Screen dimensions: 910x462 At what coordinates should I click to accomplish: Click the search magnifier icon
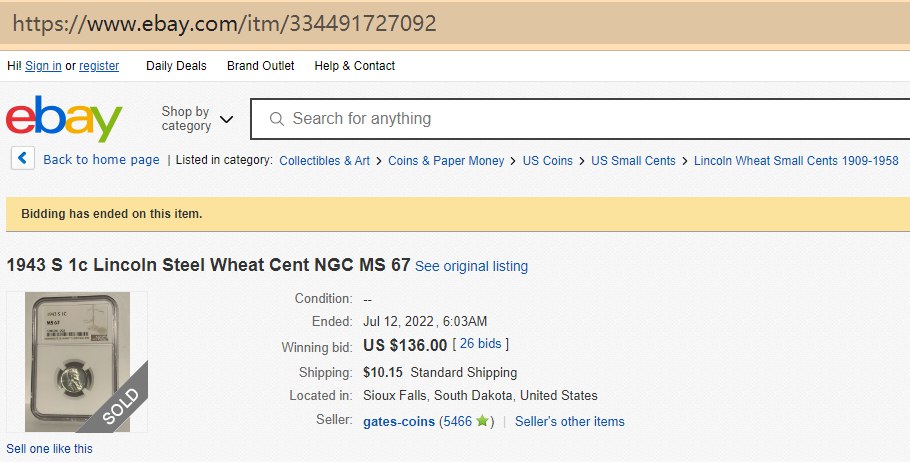(x=276, y=119)
